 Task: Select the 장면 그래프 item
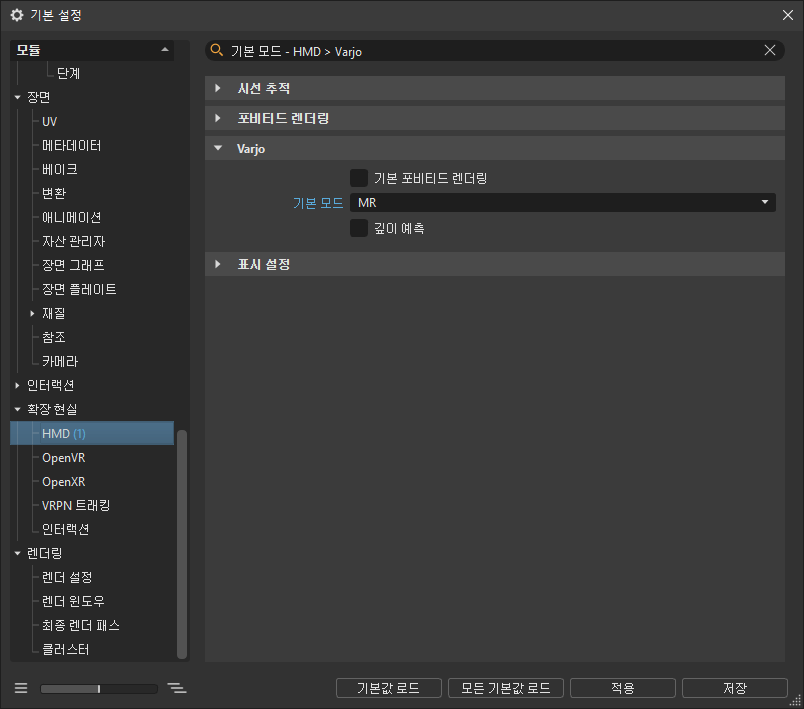point(73,265)
